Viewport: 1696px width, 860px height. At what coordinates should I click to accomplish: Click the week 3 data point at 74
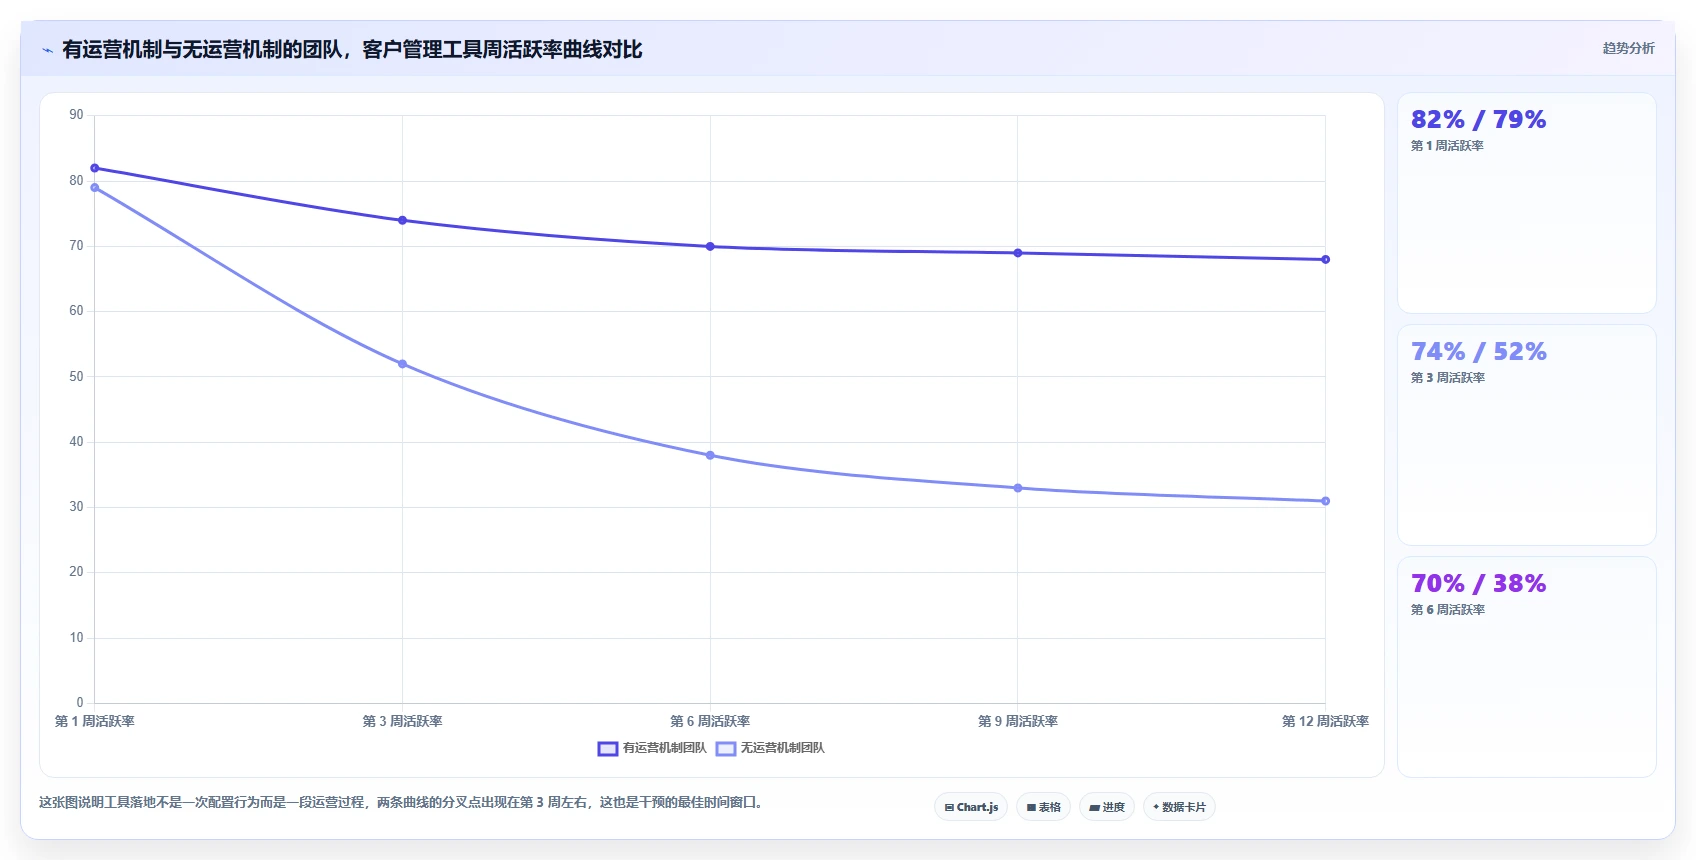point(402,220)
